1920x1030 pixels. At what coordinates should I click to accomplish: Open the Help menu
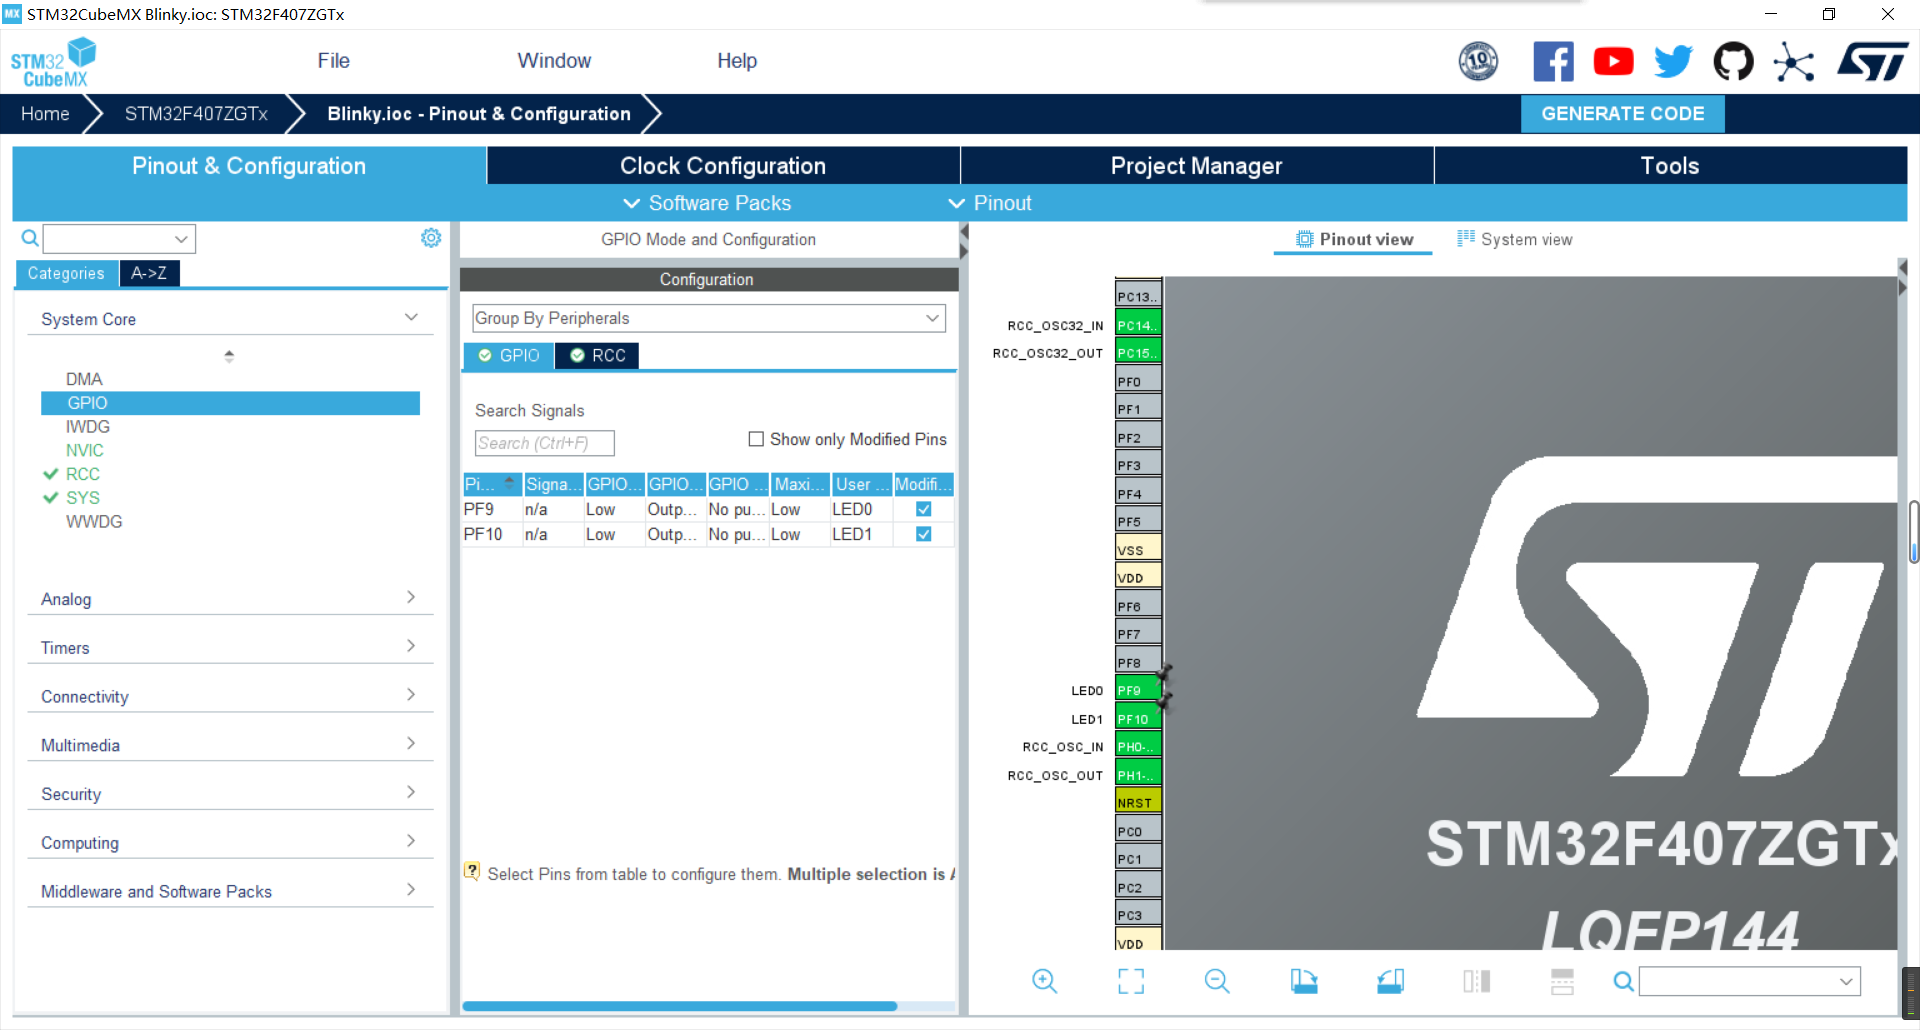(x=737, y=61)
